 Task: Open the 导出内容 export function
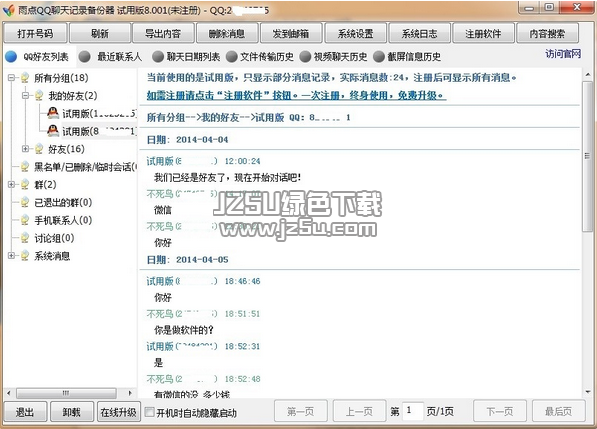point(163,33)
